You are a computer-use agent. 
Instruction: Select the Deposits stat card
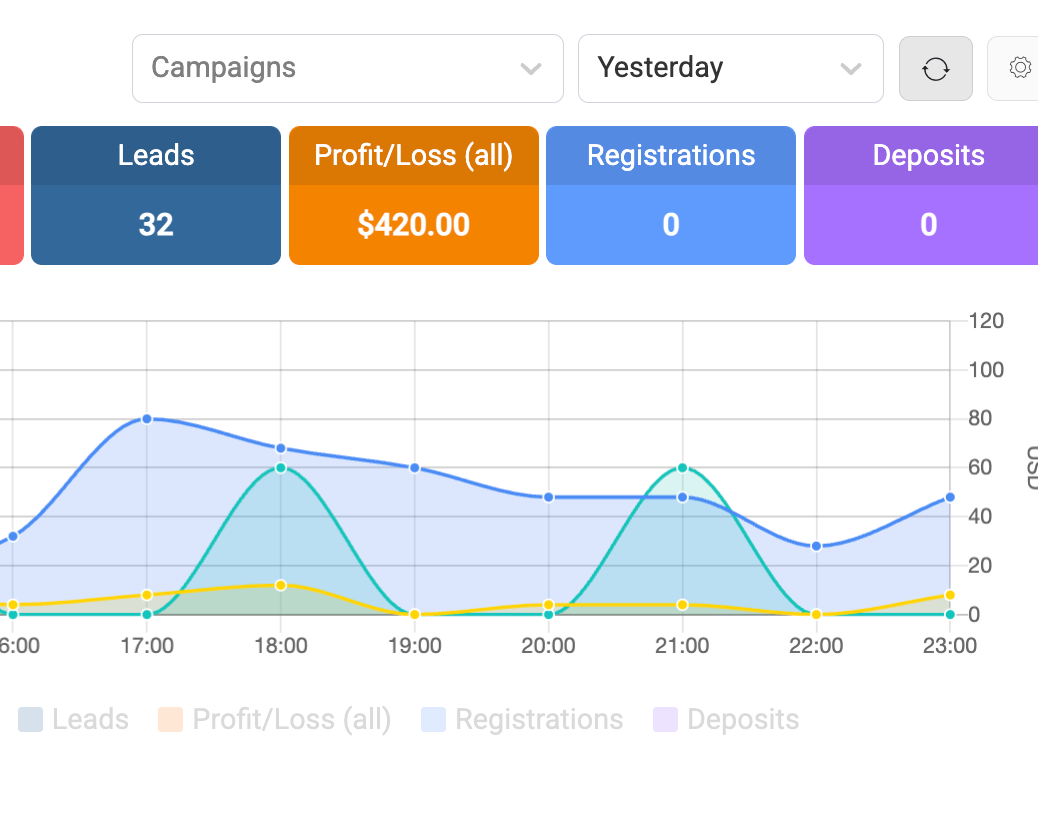point(921,195)
